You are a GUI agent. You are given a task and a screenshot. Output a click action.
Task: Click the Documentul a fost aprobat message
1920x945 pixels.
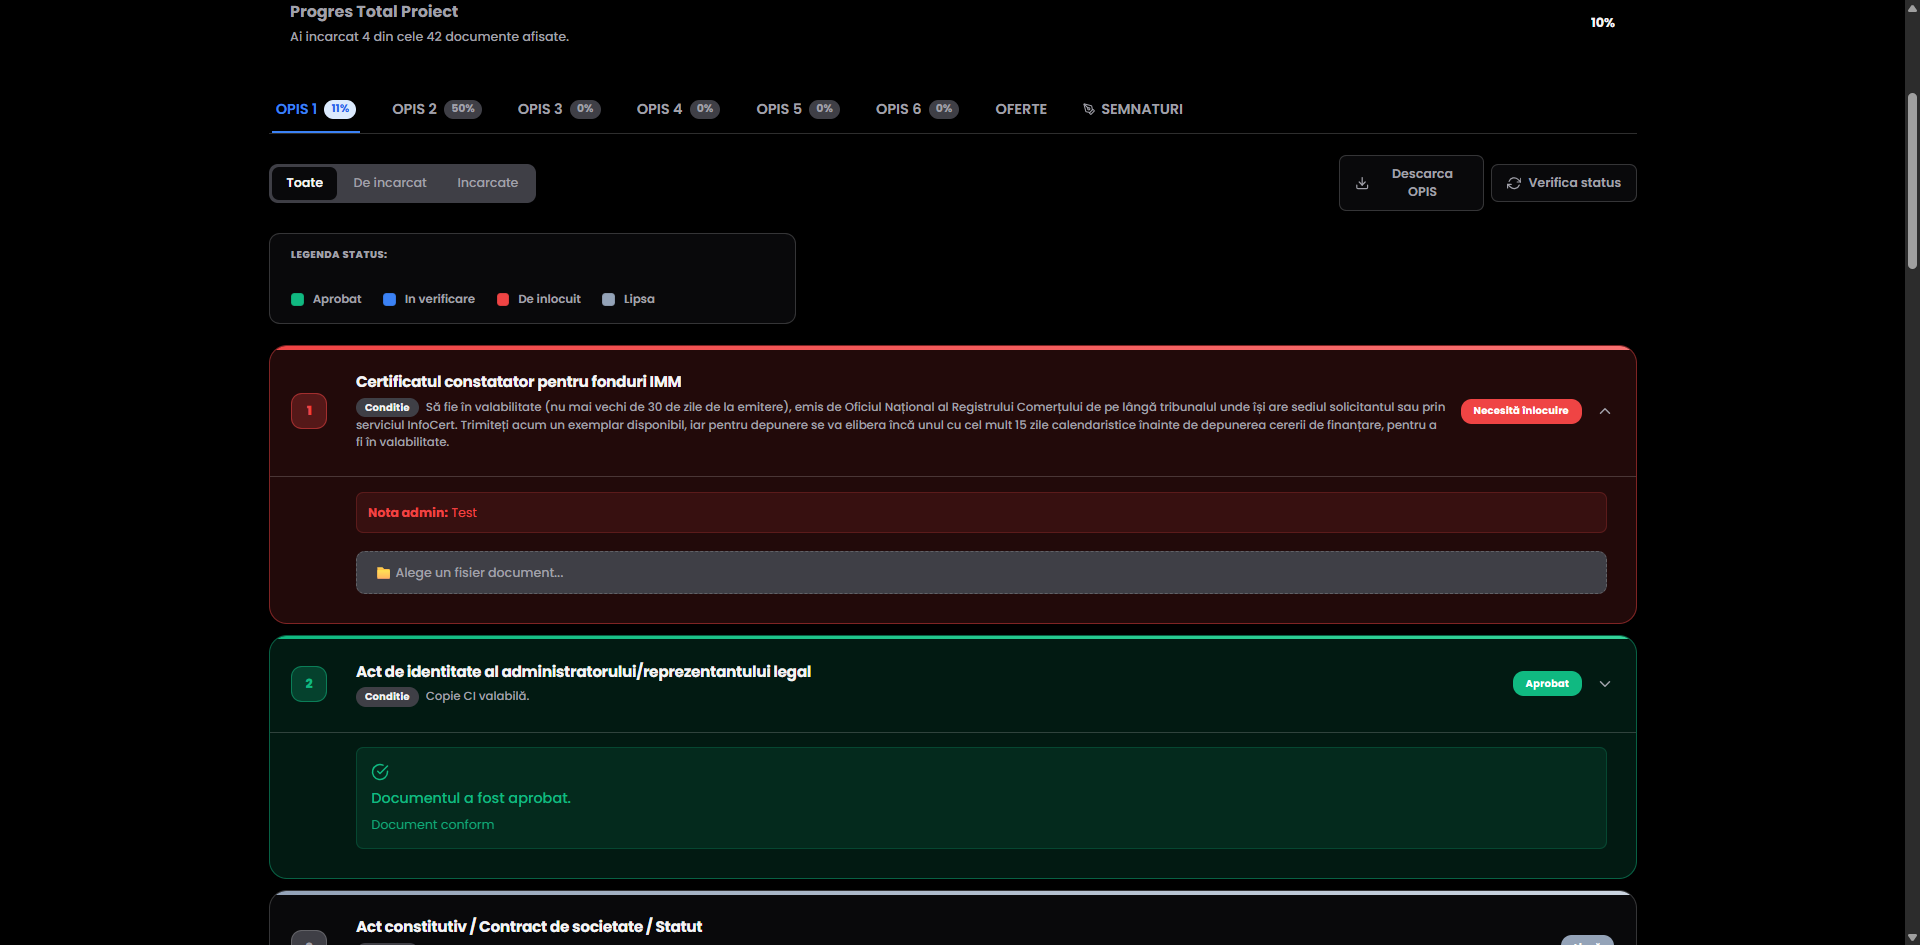(471, 798)
